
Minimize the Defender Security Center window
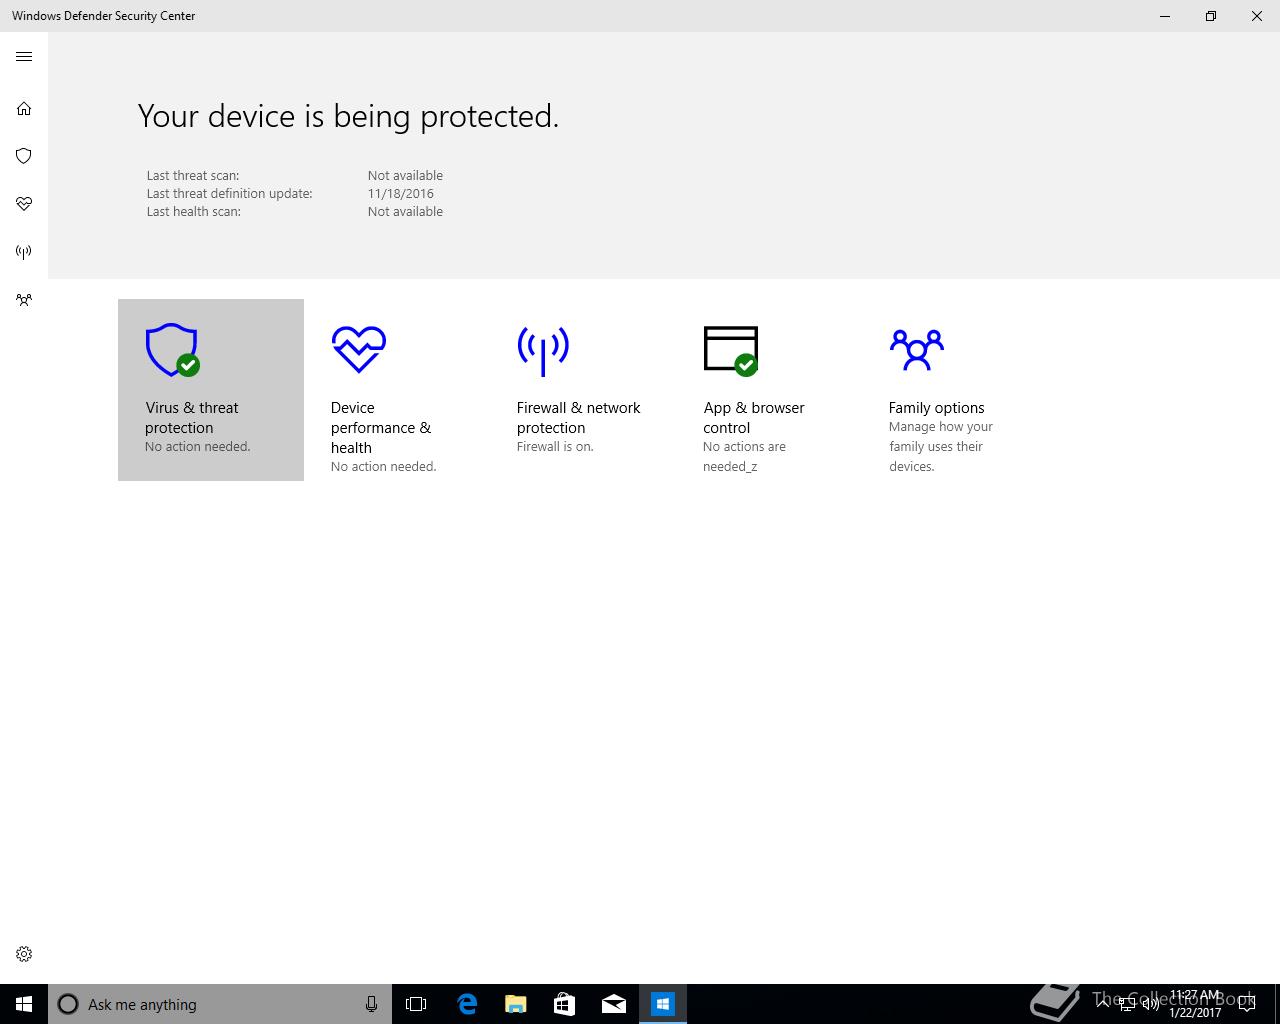pyautogui.click(x=1165, y=16)
